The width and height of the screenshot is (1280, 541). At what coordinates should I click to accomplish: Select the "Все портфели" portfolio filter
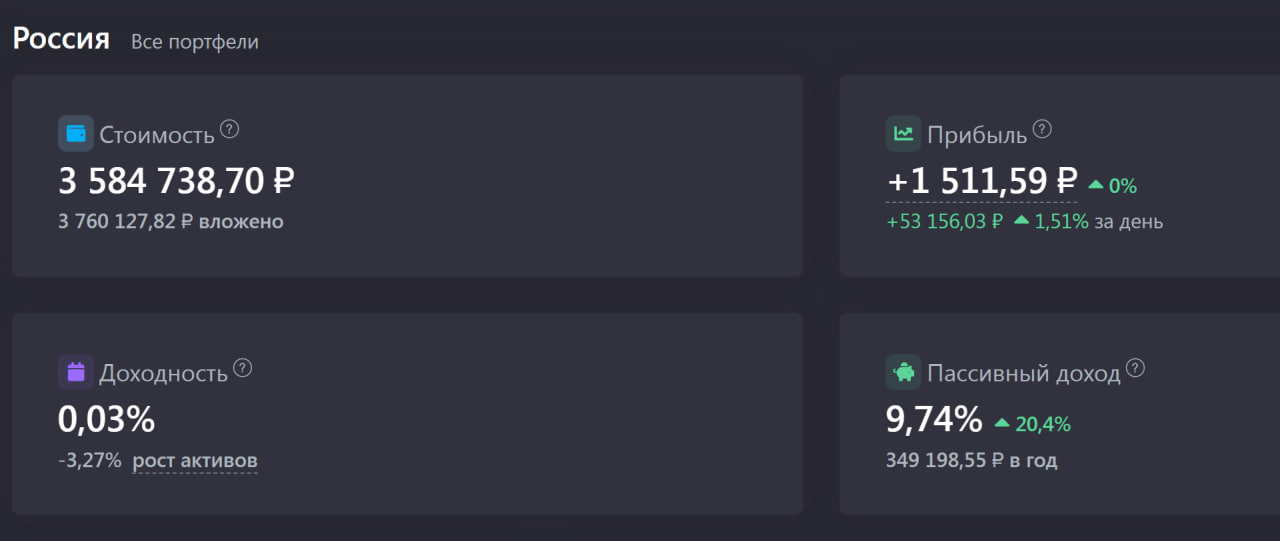click(x=195, y=42)
